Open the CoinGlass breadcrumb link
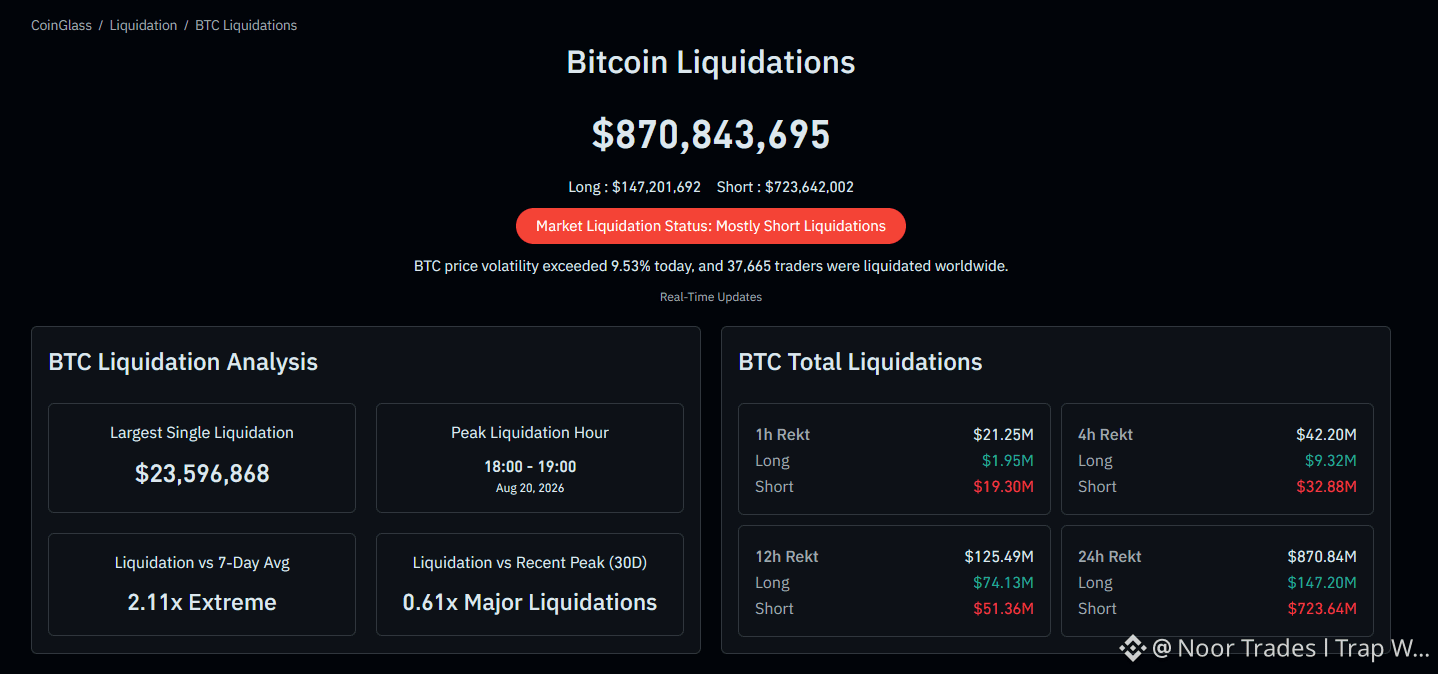 click(x=61, y=25)
